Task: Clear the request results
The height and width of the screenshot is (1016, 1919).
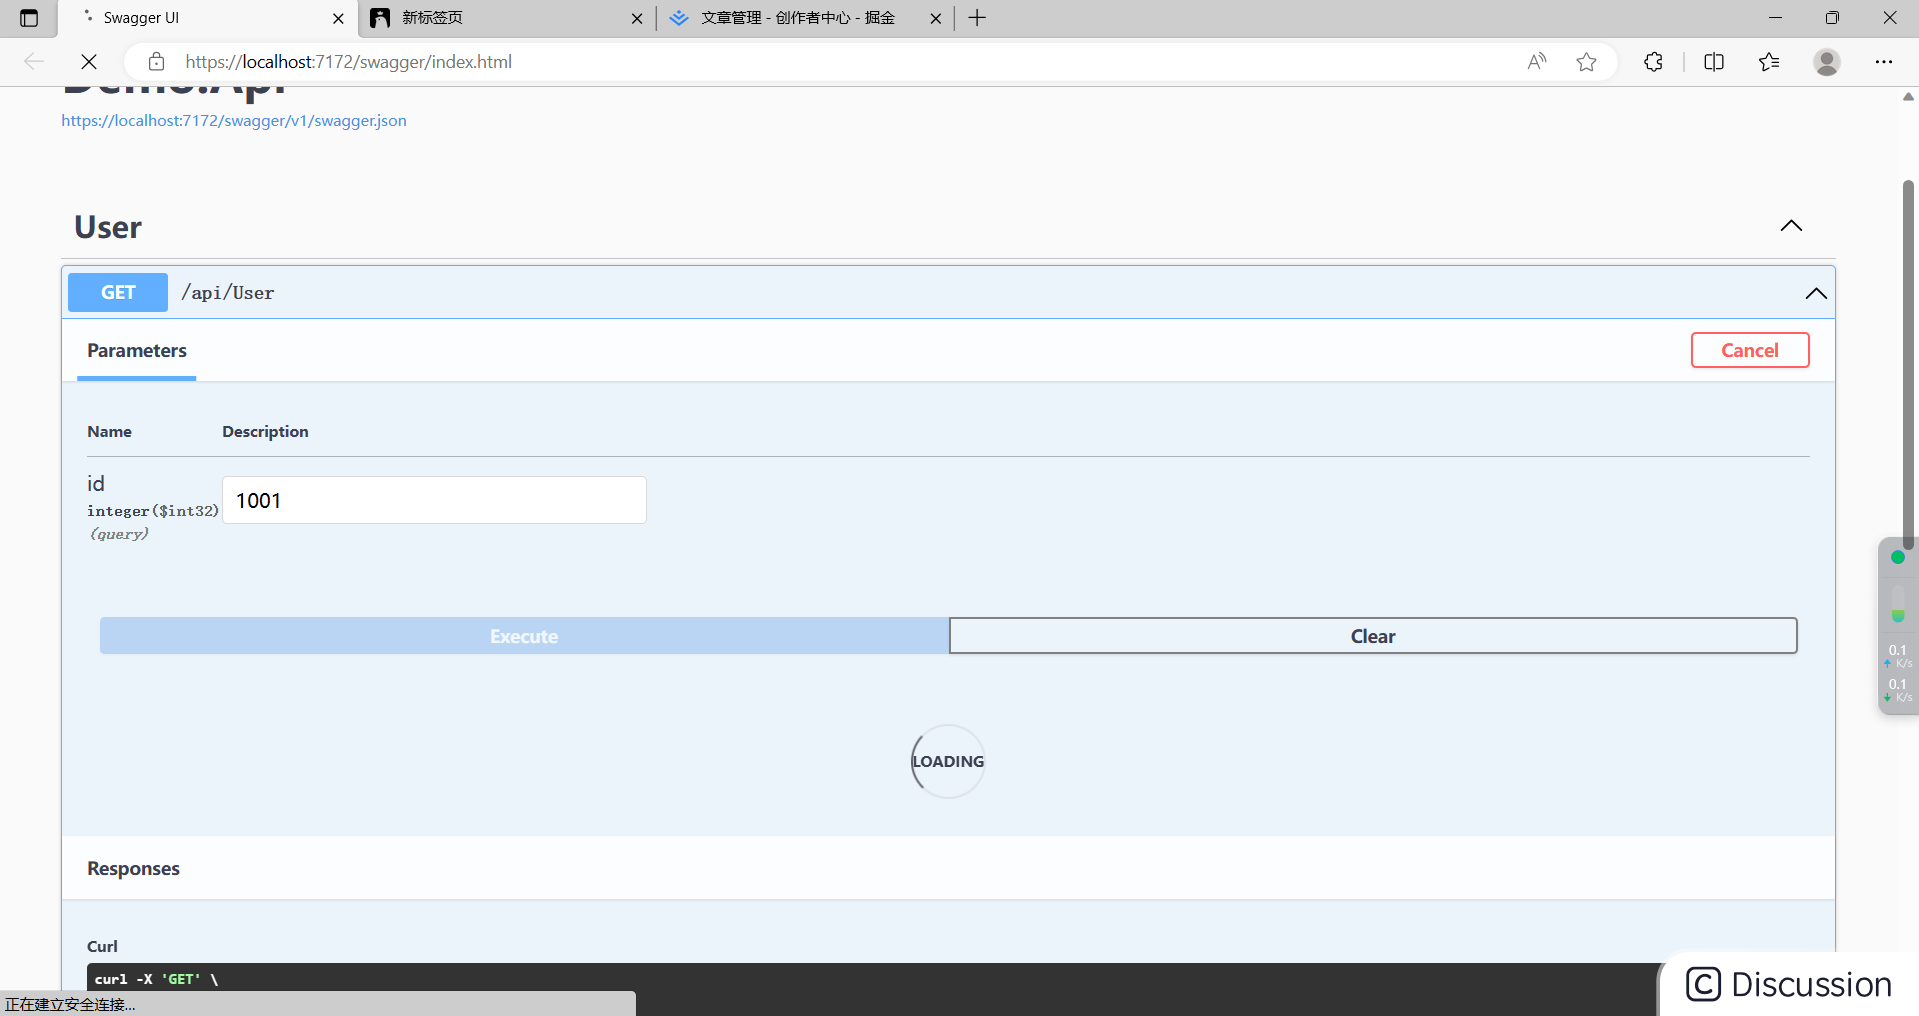Action: [1373, 636]
